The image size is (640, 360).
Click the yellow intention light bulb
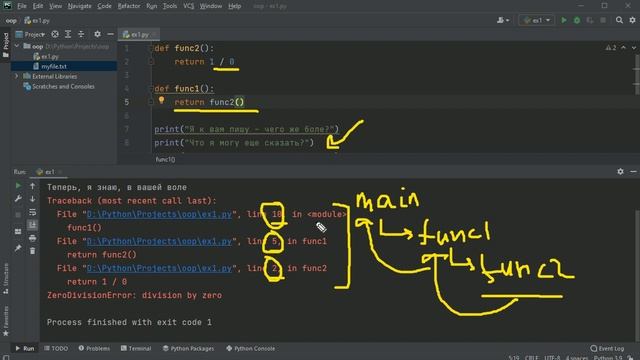point(161,100)
